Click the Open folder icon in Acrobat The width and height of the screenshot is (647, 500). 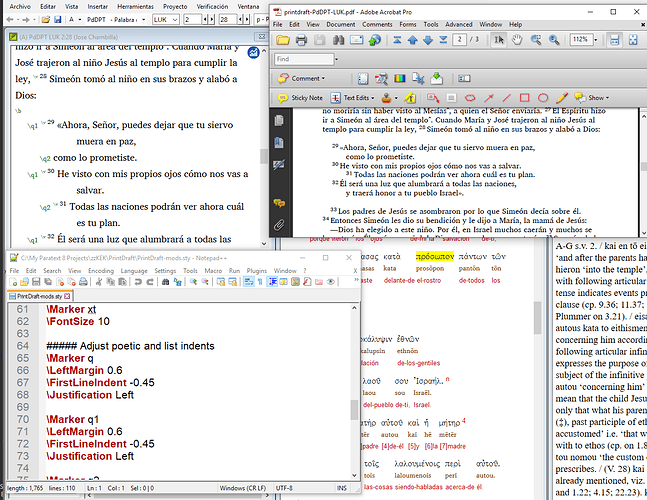point(283,40)
